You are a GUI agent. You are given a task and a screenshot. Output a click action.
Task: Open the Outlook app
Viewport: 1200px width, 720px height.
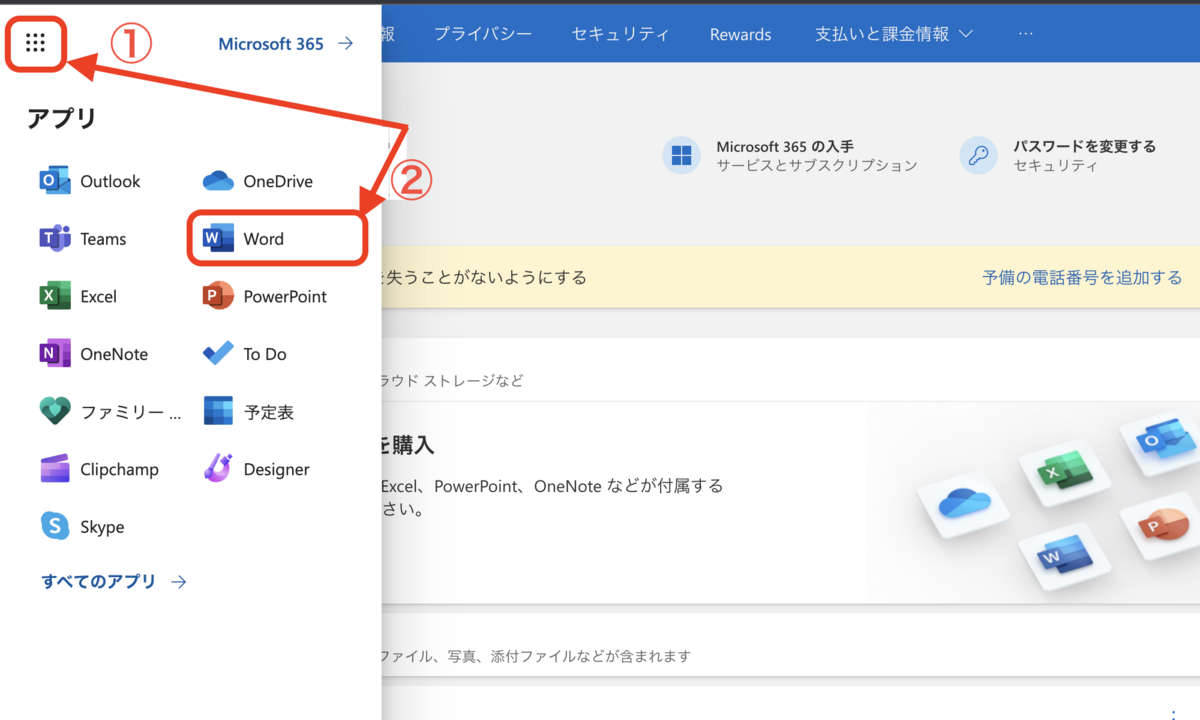[92, 181]
